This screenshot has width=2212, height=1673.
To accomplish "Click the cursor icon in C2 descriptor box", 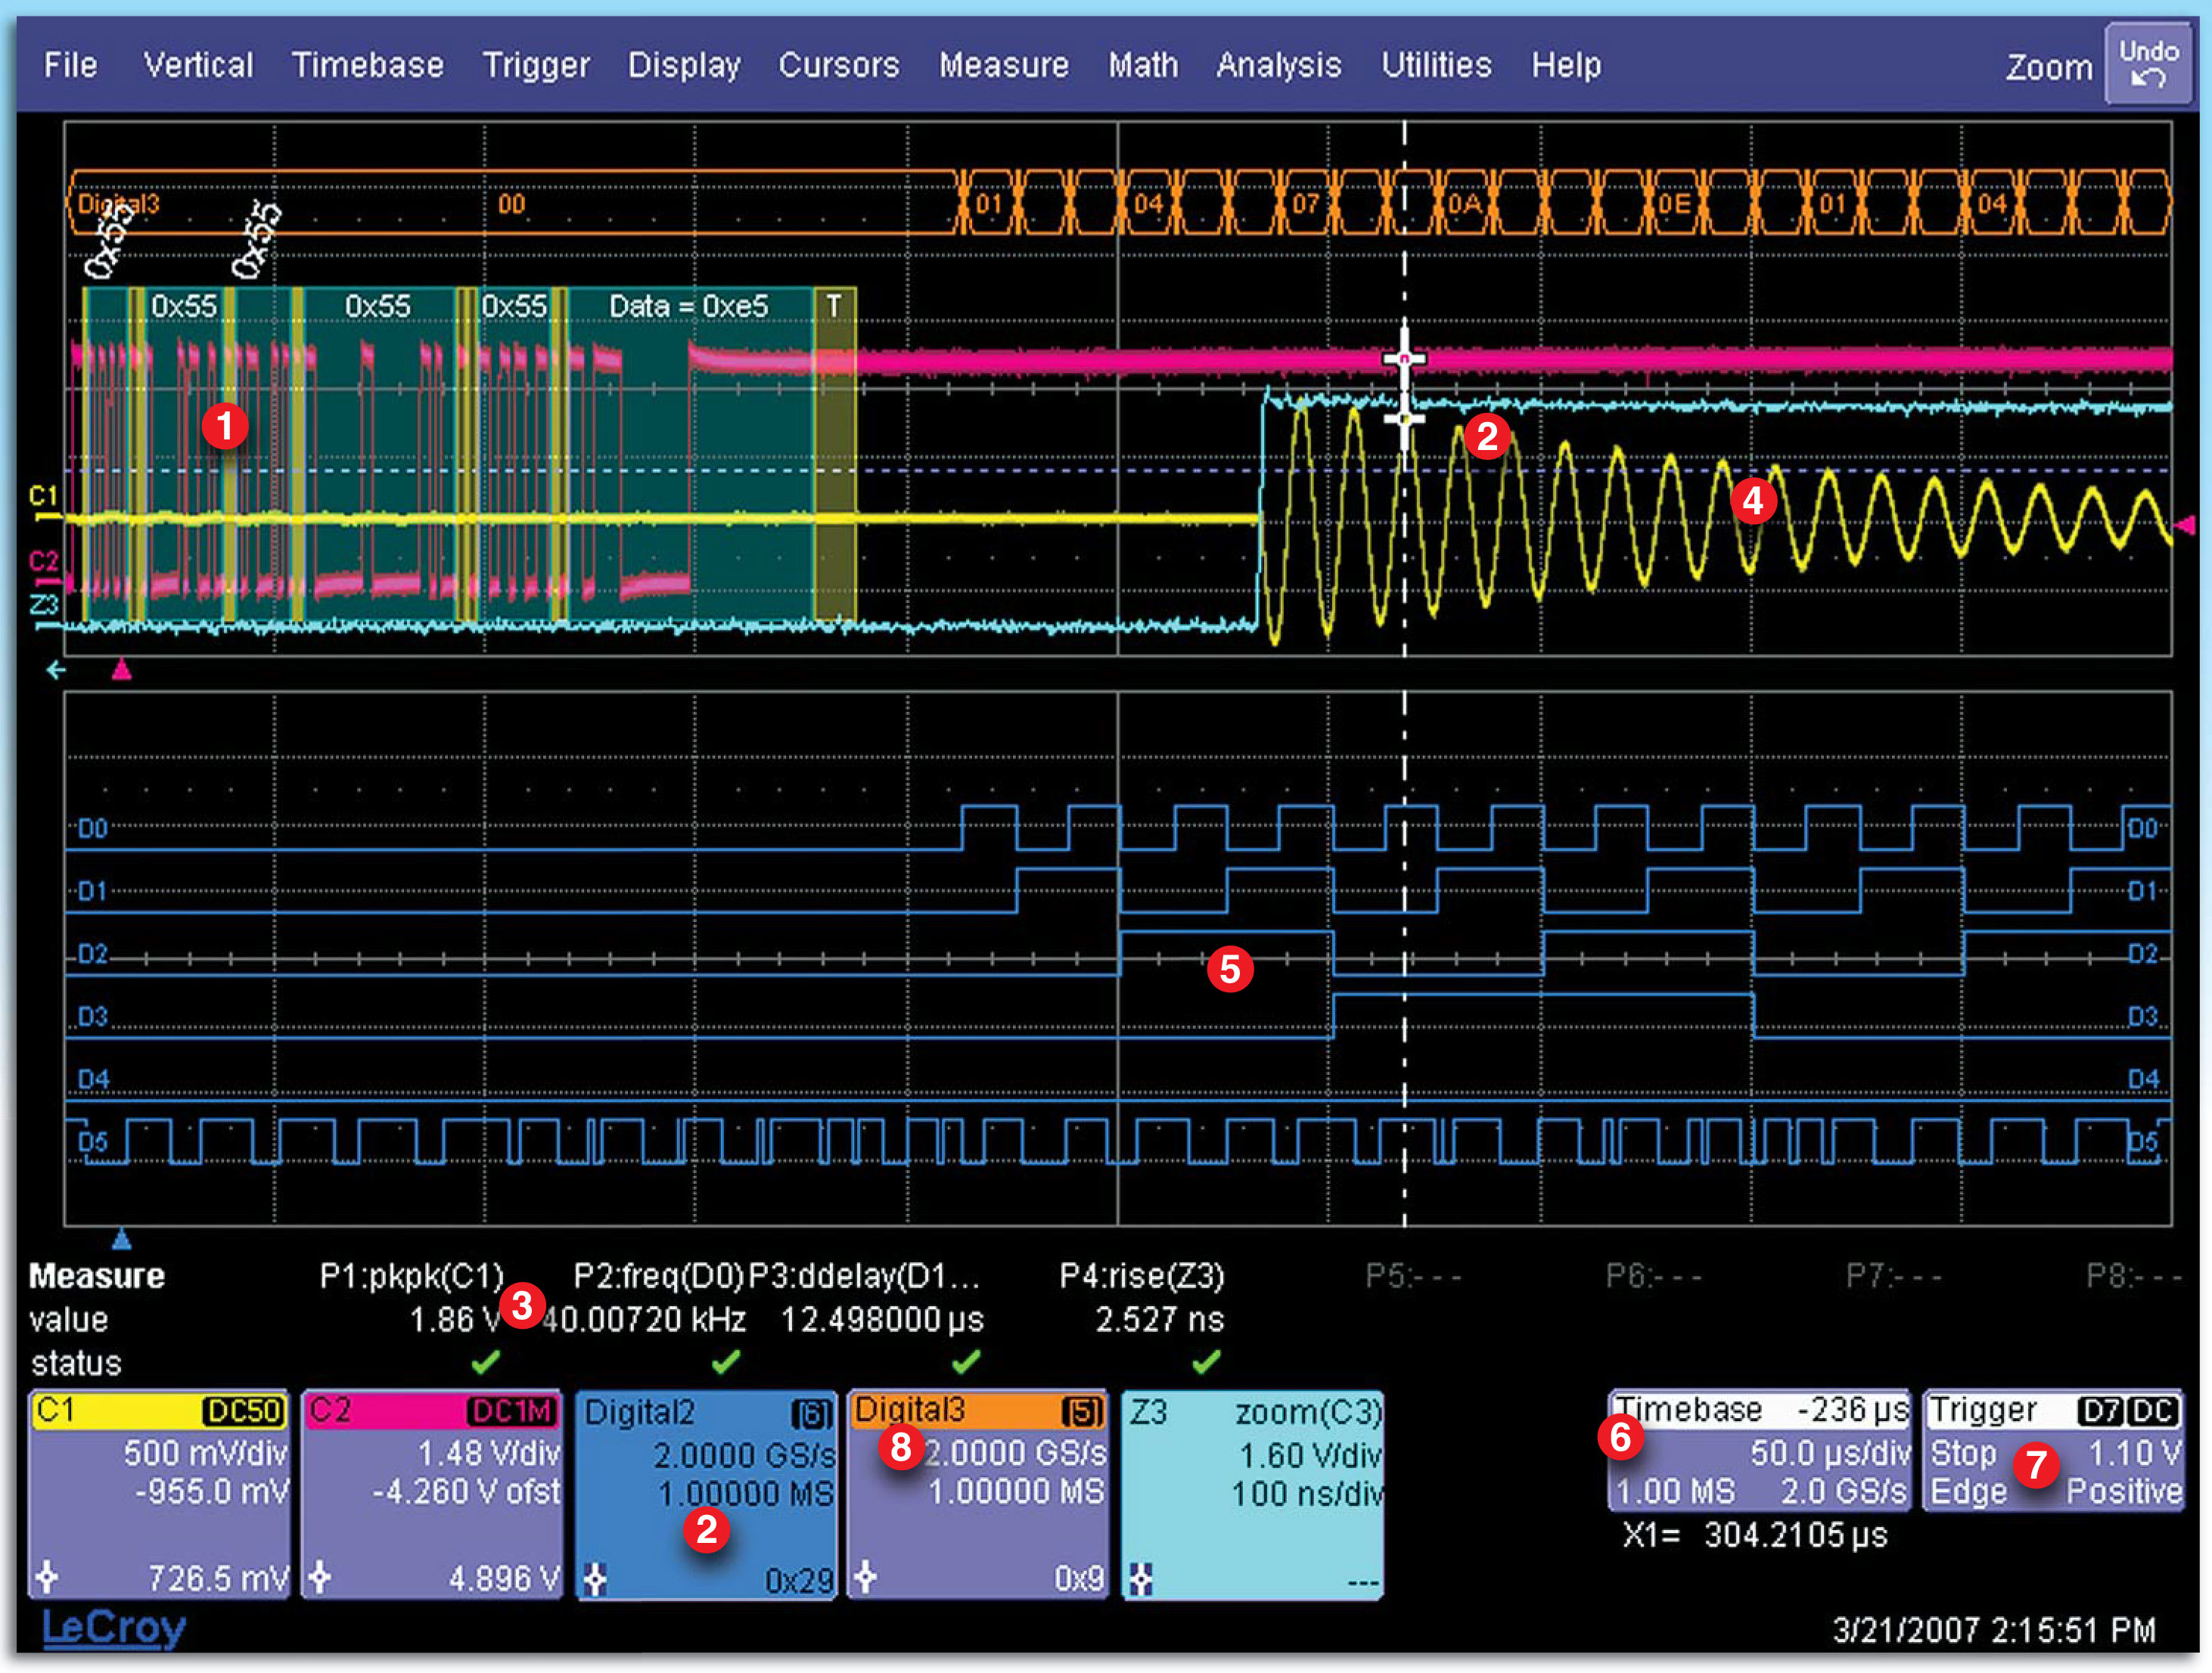I will [320, 1578].
